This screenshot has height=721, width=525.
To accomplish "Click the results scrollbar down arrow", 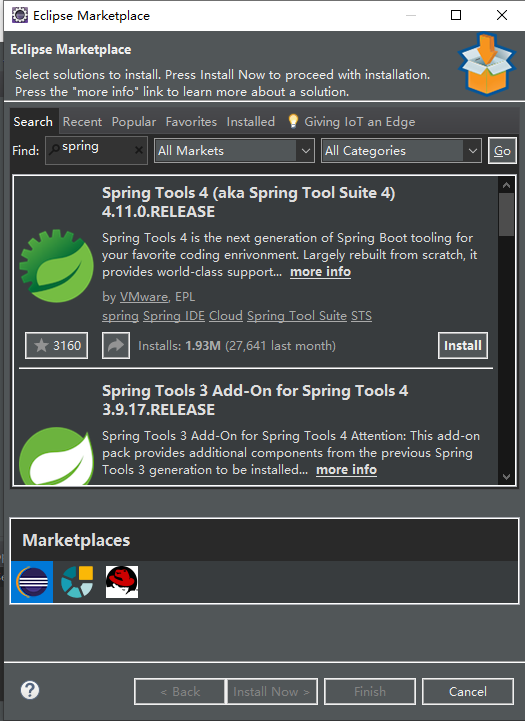I will pos(506,476).
